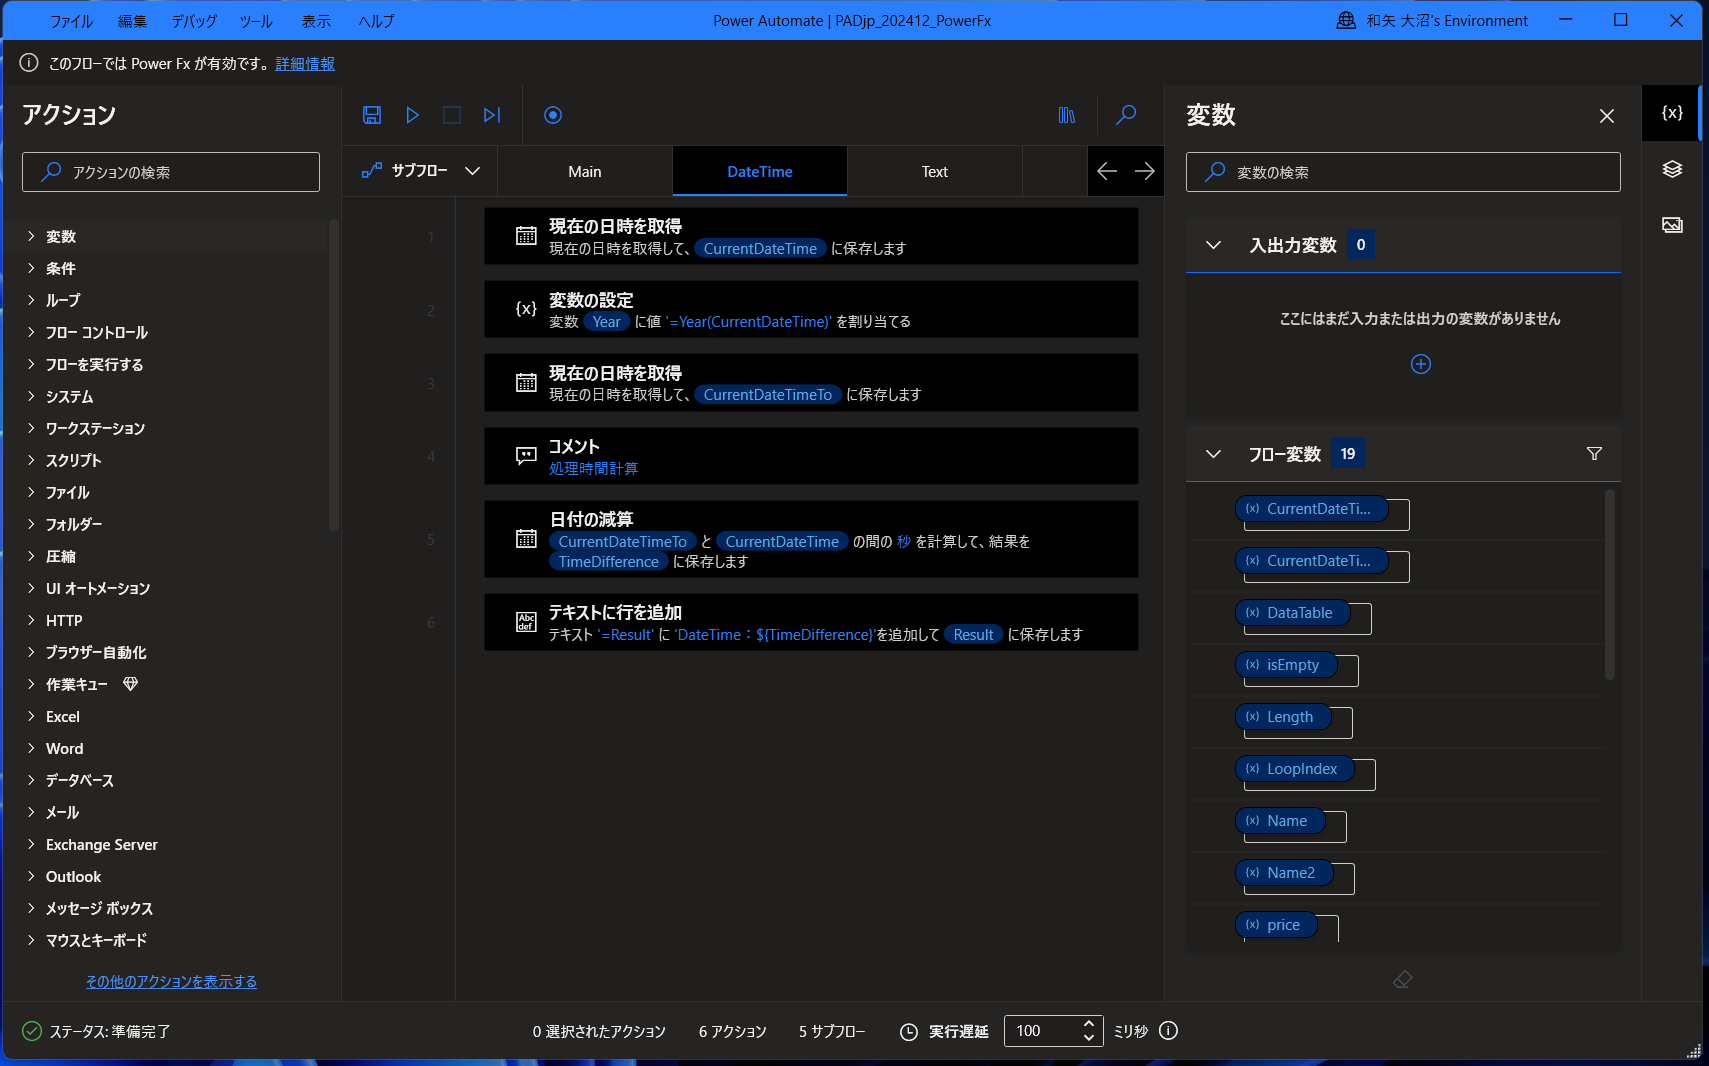Open the ツール menu

pos(256,21)
